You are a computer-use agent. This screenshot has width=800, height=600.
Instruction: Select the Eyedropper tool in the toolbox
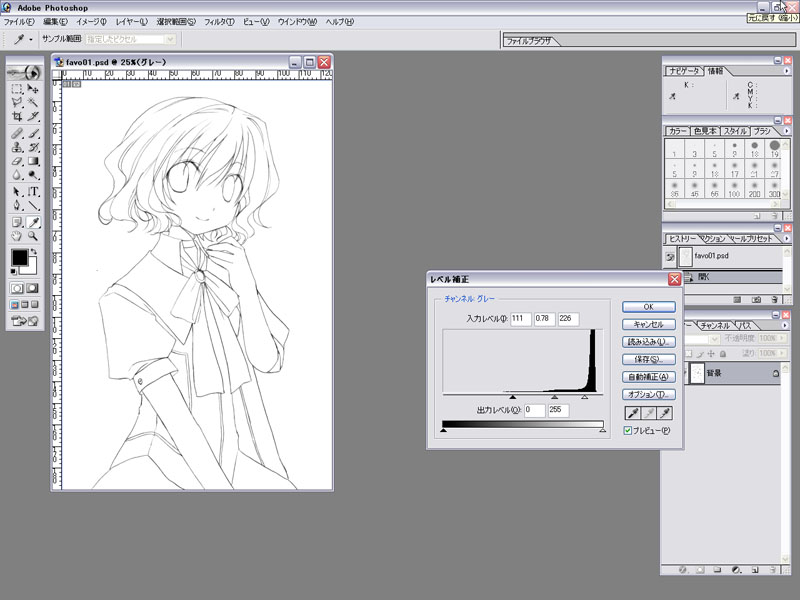[33, 222]
